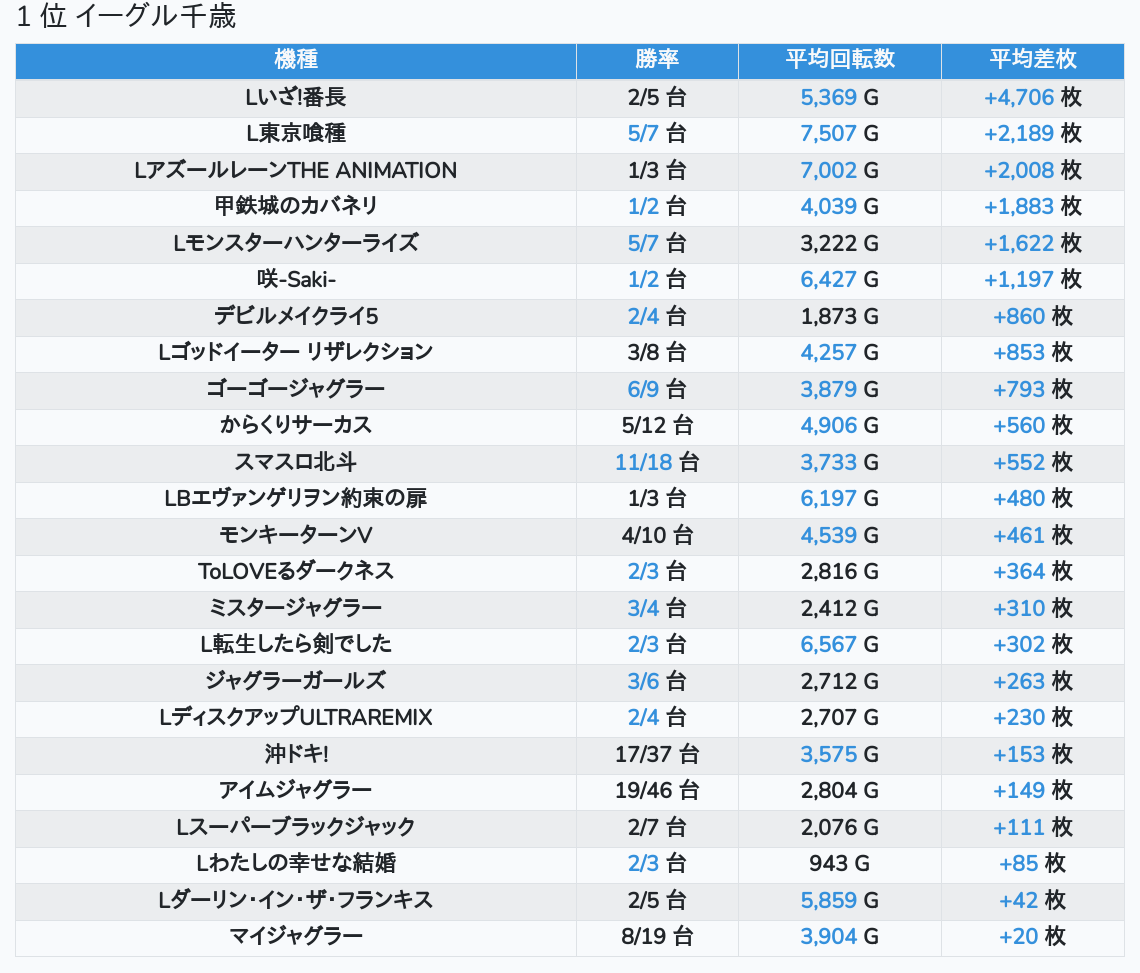Click the 4,039 G average spins value
This screenshot has height=973, width=1140.
point(840,207)
